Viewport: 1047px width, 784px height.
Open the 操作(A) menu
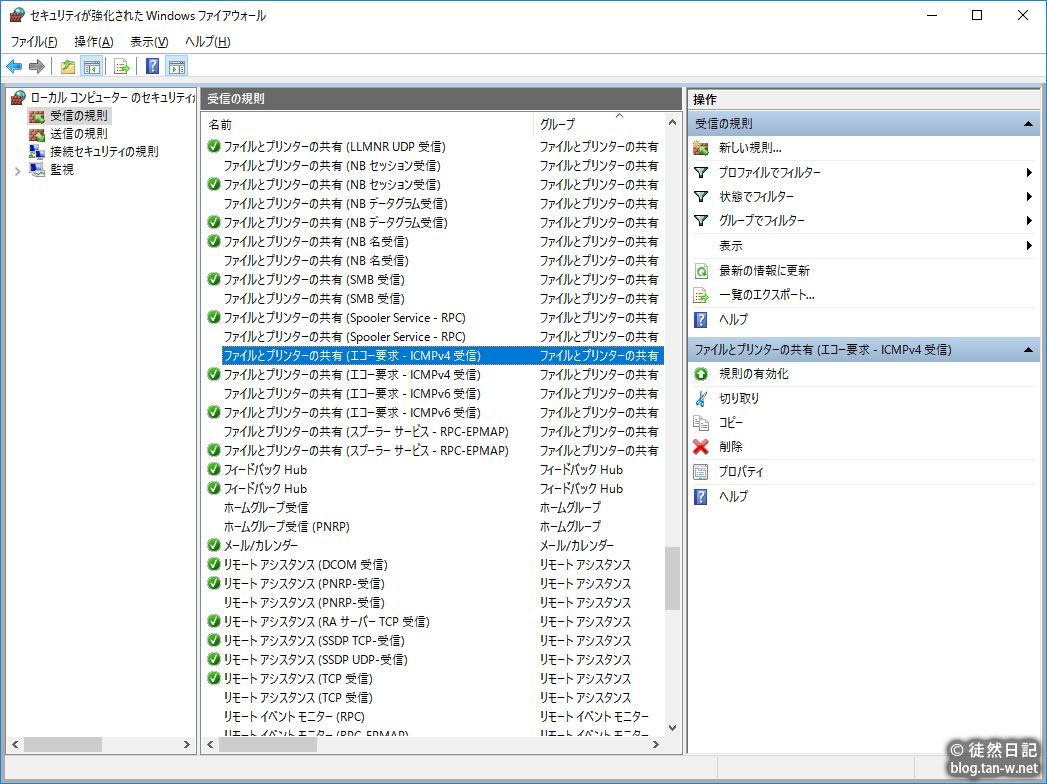tap(93, 41)
